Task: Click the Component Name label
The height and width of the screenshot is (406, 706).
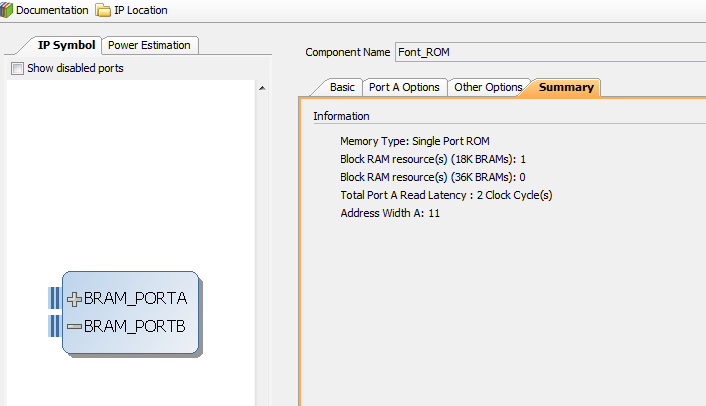Action: tap(348, 52)
